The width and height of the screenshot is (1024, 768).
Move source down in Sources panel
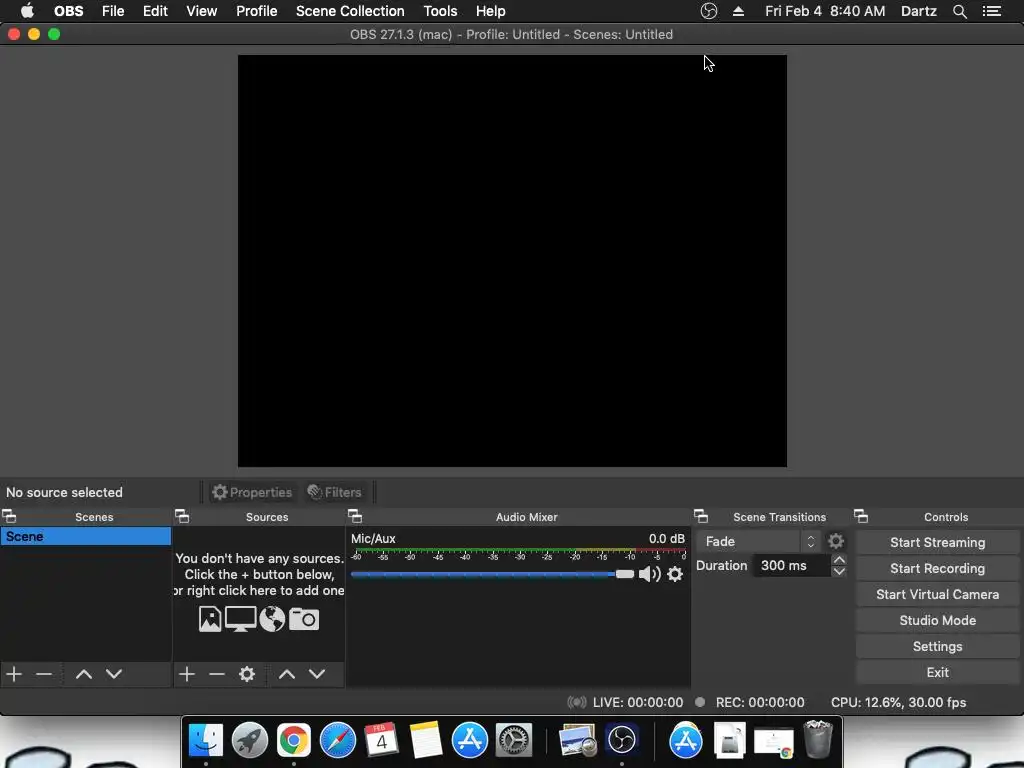click(317, 674)
